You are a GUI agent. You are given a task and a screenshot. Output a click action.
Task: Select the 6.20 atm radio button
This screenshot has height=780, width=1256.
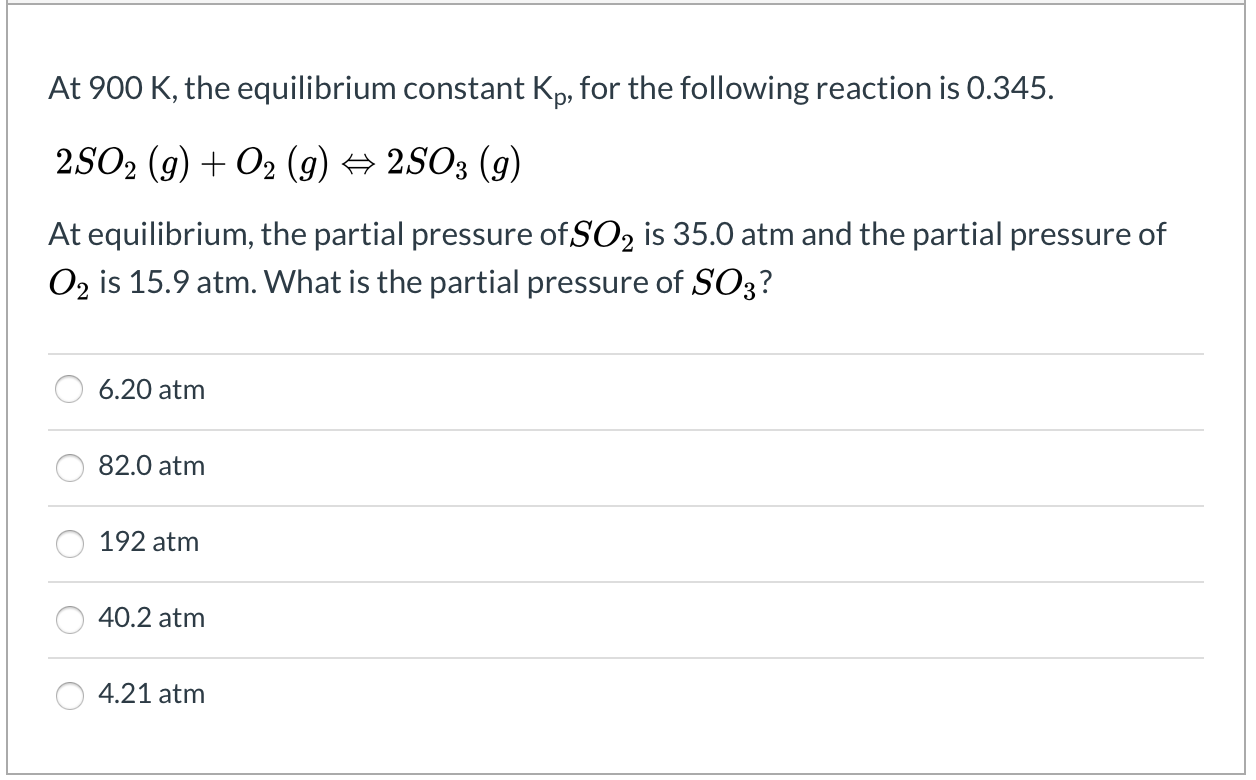point(69,390)
